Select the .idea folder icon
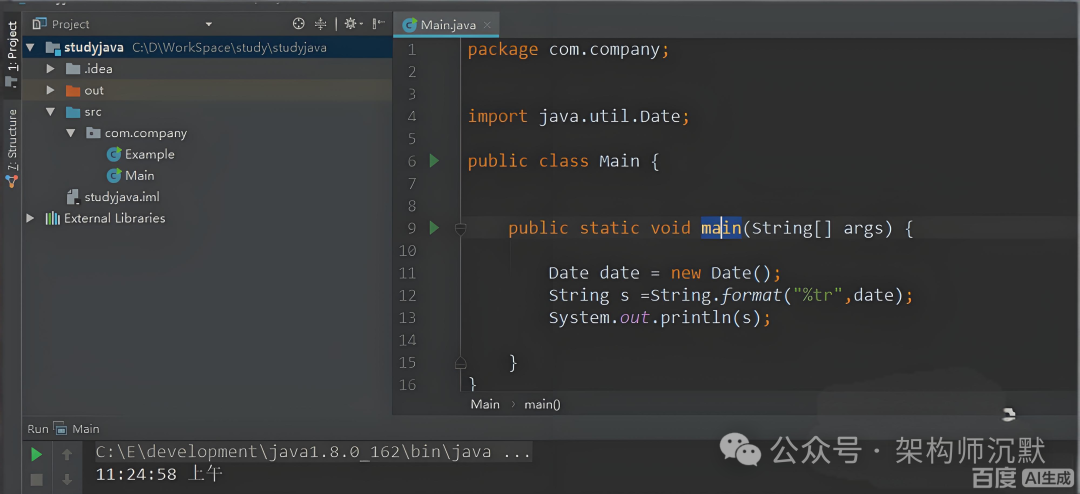This screenshot has width=1080, height=494. [x=73, y=69]
